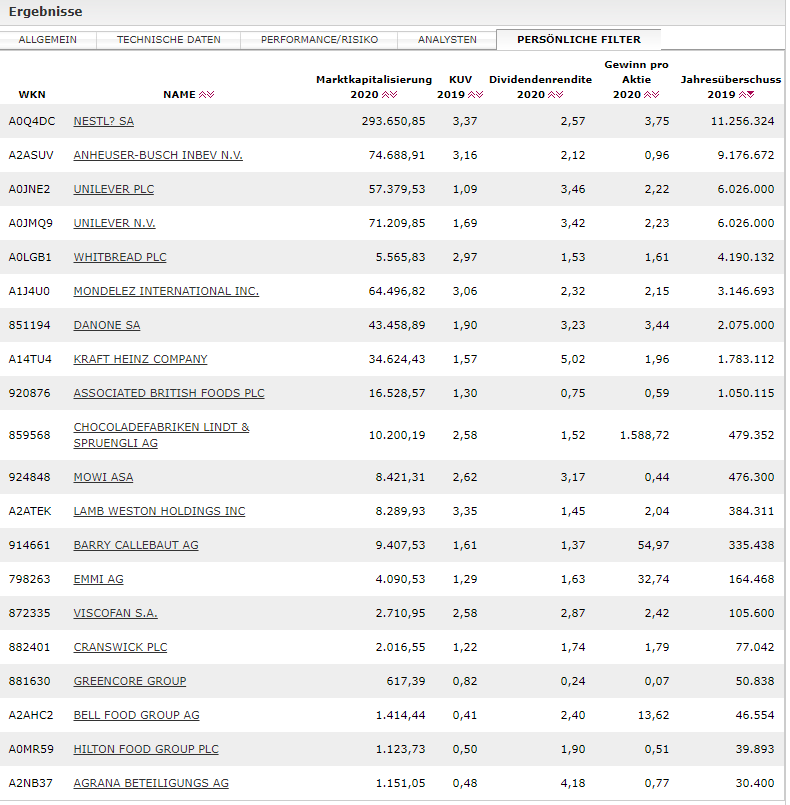Open the Greencore Group link
The width and height of the screenshot is (790, 805).
pos(130,681)
